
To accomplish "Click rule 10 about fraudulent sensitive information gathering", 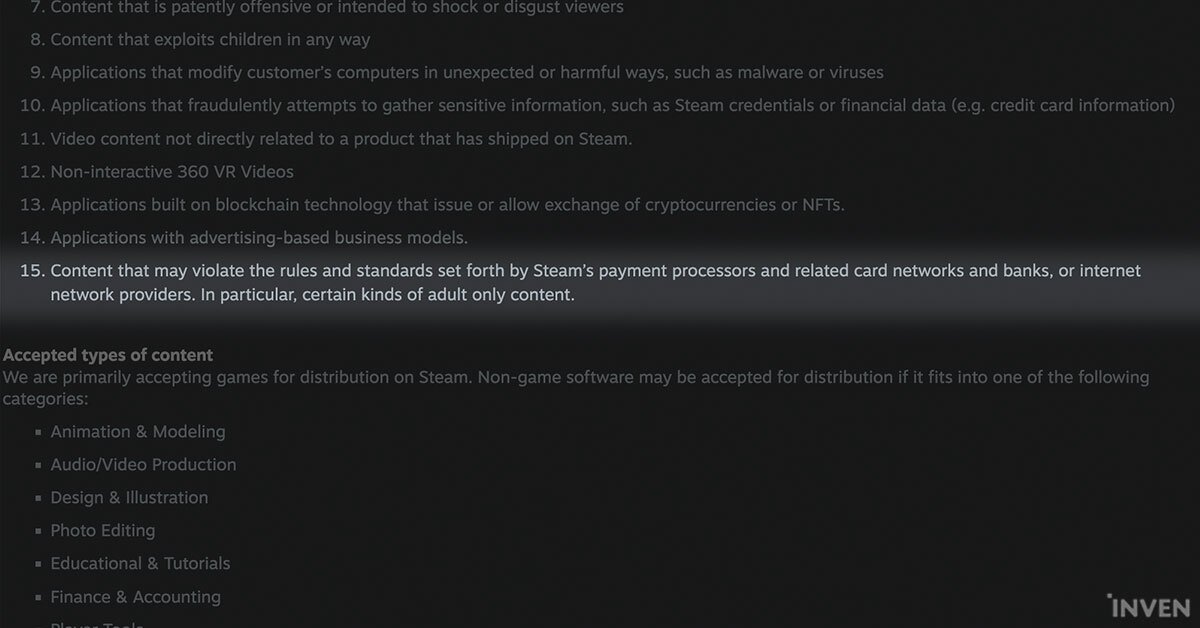I will coord(597,106).
